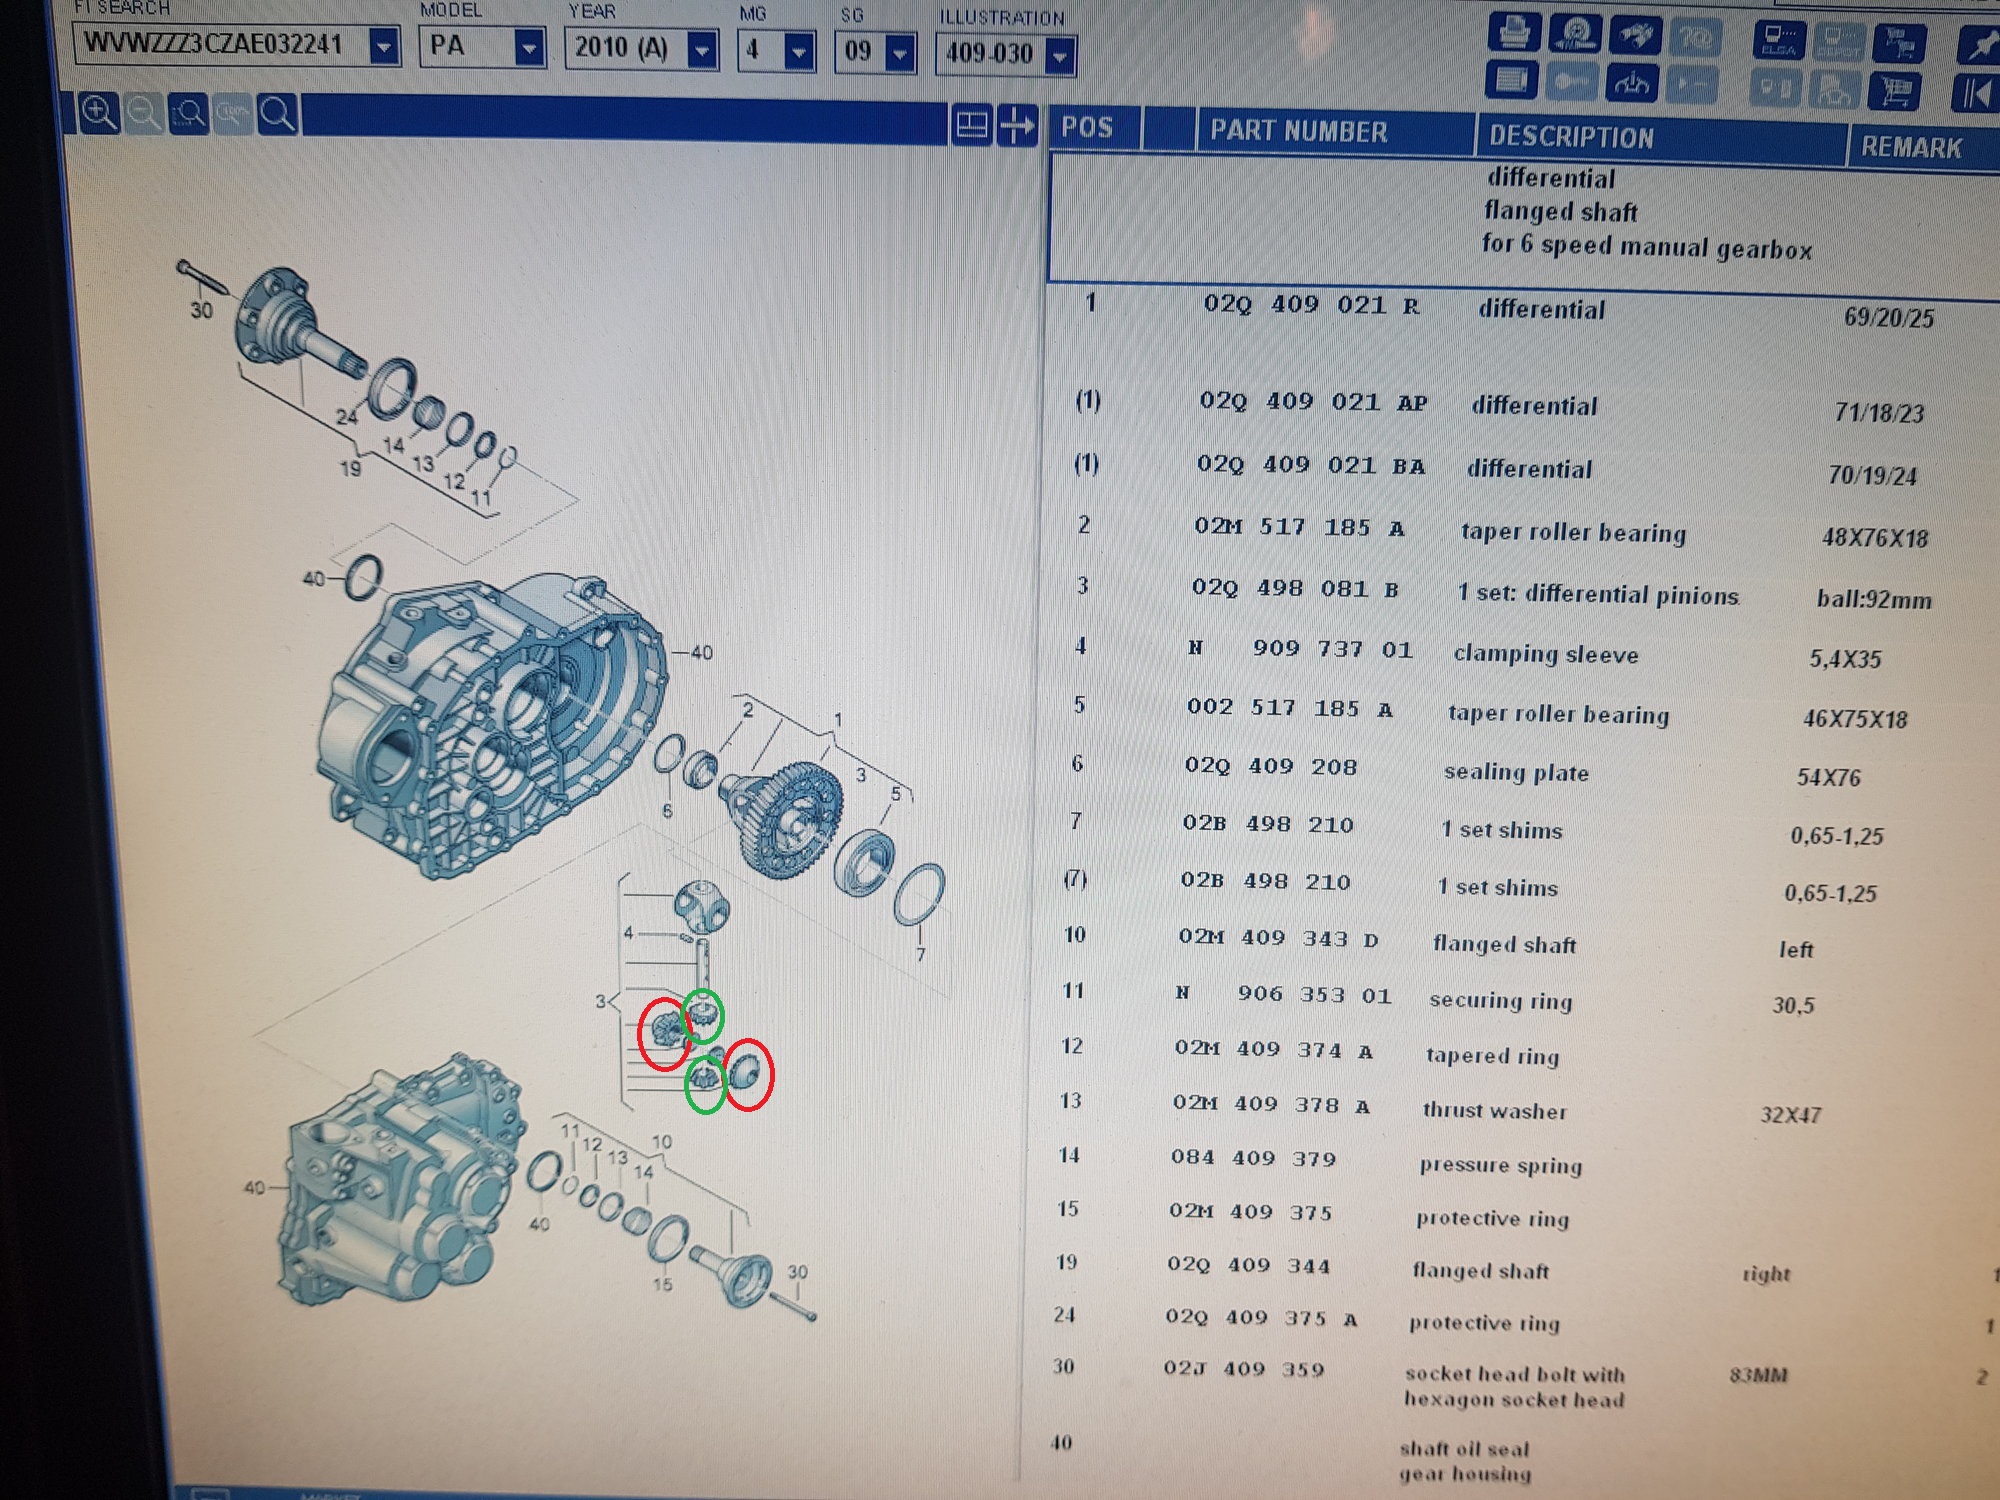The image size is (2000, 1500).
Task: Open the SG dropdown showing 09
Action: click(900, 53)
